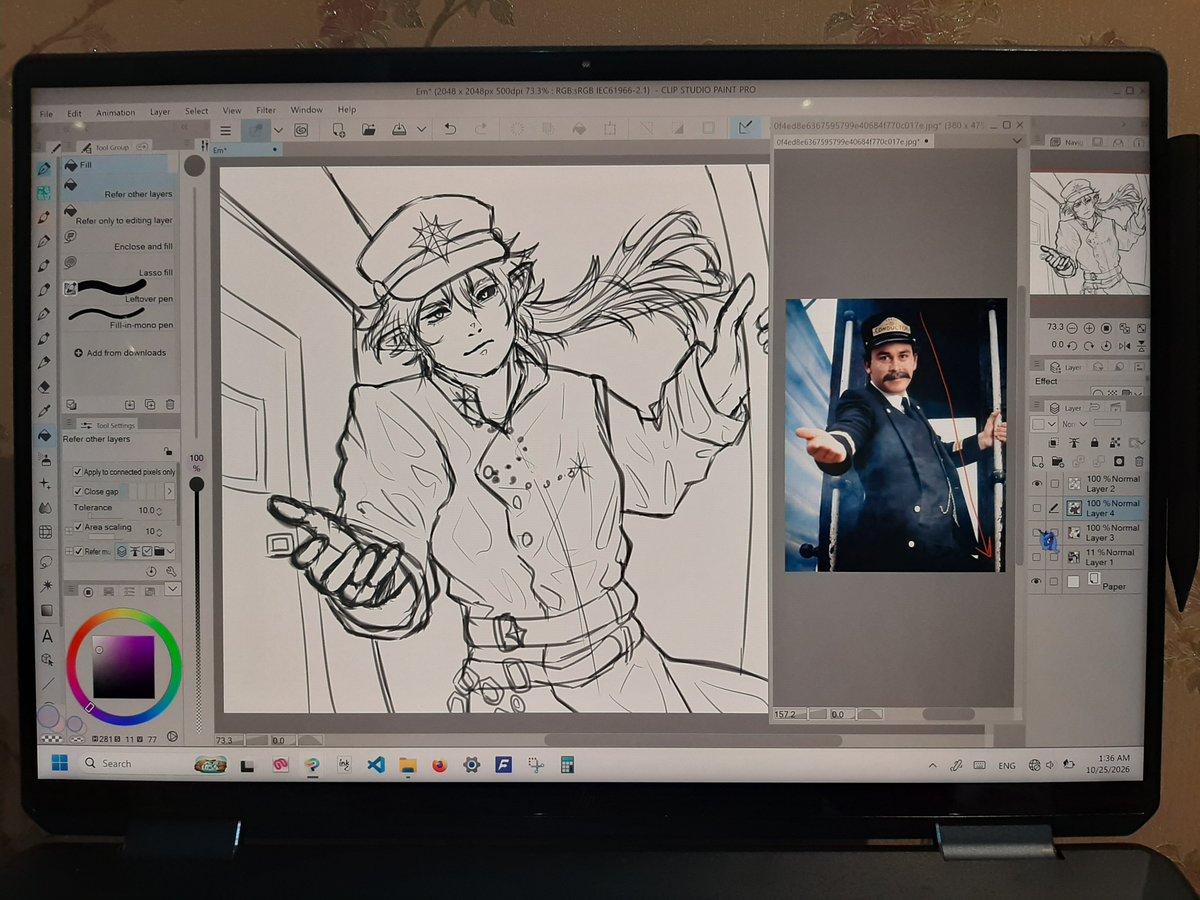Open dropdown next to the command bar tool icon
The image size is (1200, 900).
[x=278, y=130]
